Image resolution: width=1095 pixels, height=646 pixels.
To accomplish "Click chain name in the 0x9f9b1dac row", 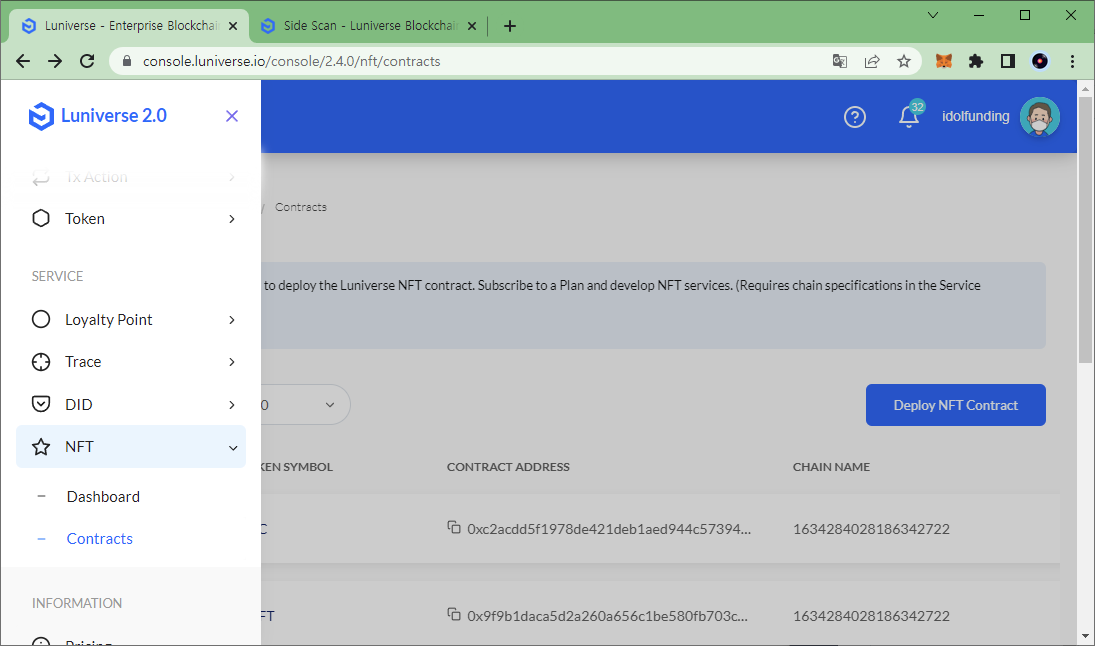I will [x=871, y=616].
